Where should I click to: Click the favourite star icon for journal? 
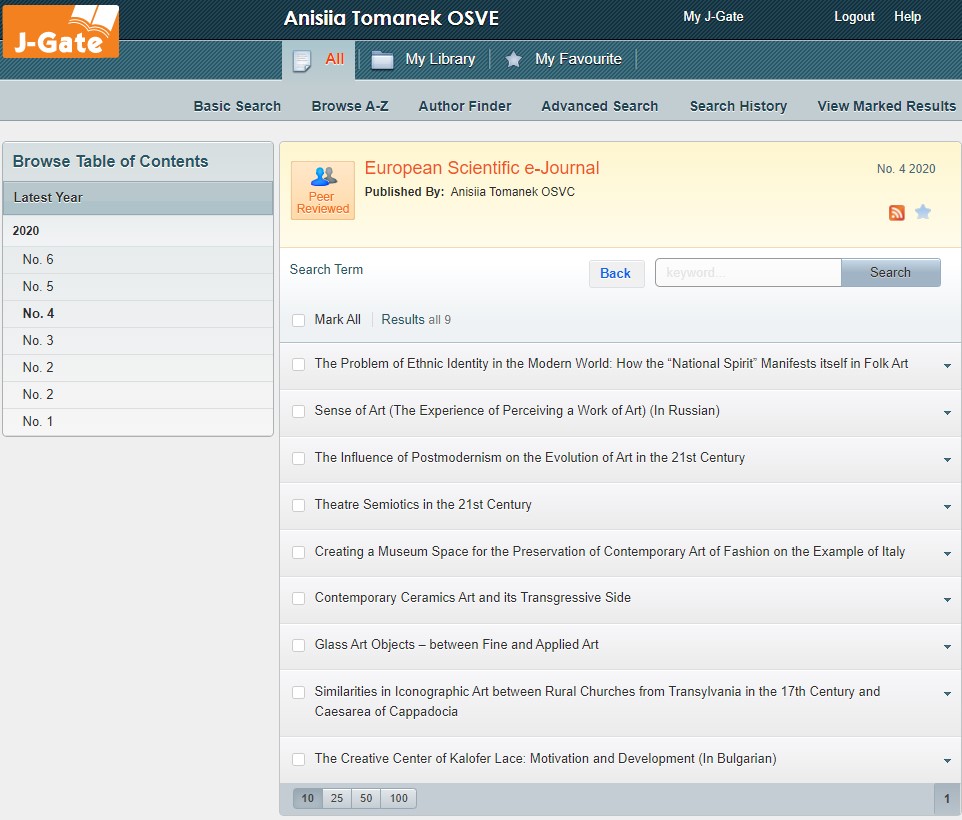923,212
